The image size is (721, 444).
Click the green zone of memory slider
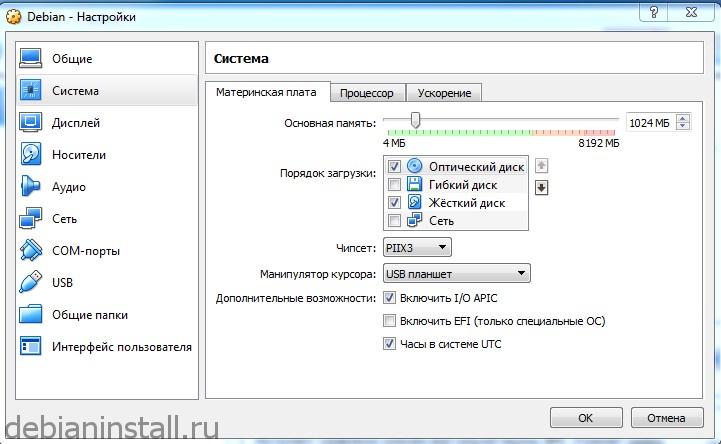(460, 132)
